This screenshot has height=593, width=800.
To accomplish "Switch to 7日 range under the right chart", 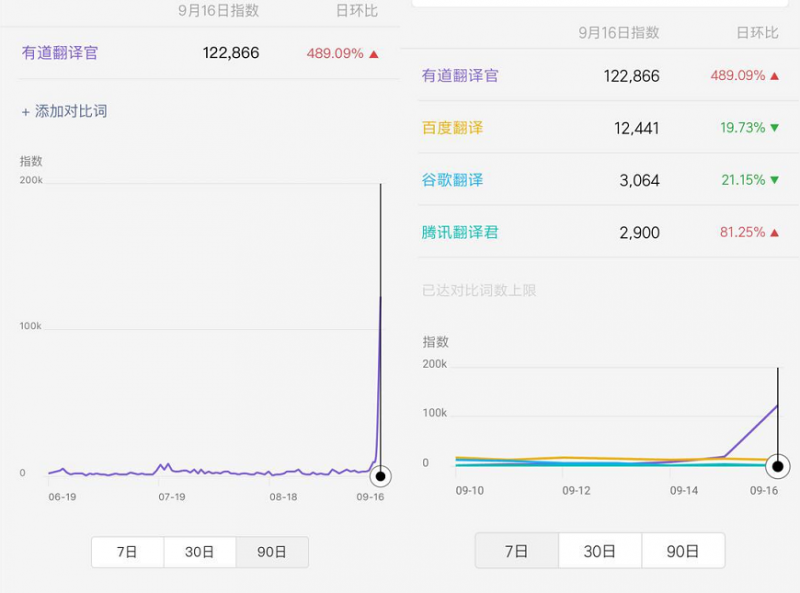I will (517, 551).
